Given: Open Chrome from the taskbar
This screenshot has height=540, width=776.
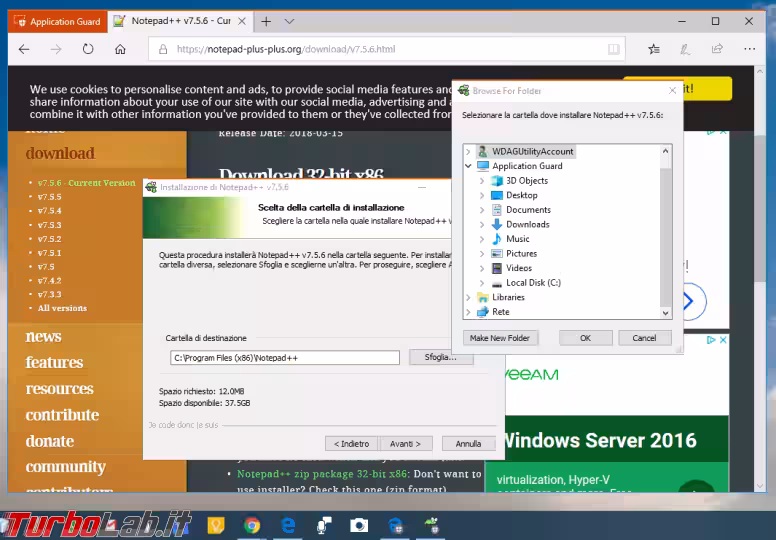Looking at the screenshot, I should (x=252, y=524).
